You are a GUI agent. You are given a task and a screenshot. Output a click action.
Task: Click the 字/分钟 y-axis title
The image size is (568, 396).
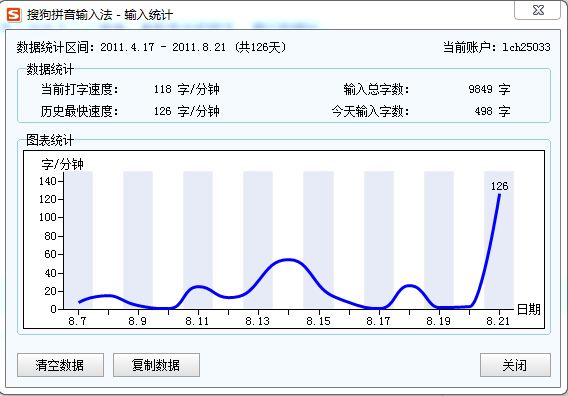coord(62,164)
